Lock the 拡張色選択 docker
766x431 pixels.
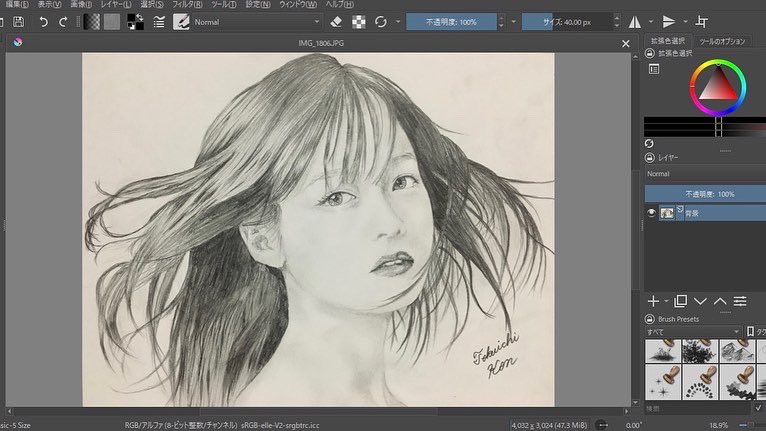[x=649, y=53]
